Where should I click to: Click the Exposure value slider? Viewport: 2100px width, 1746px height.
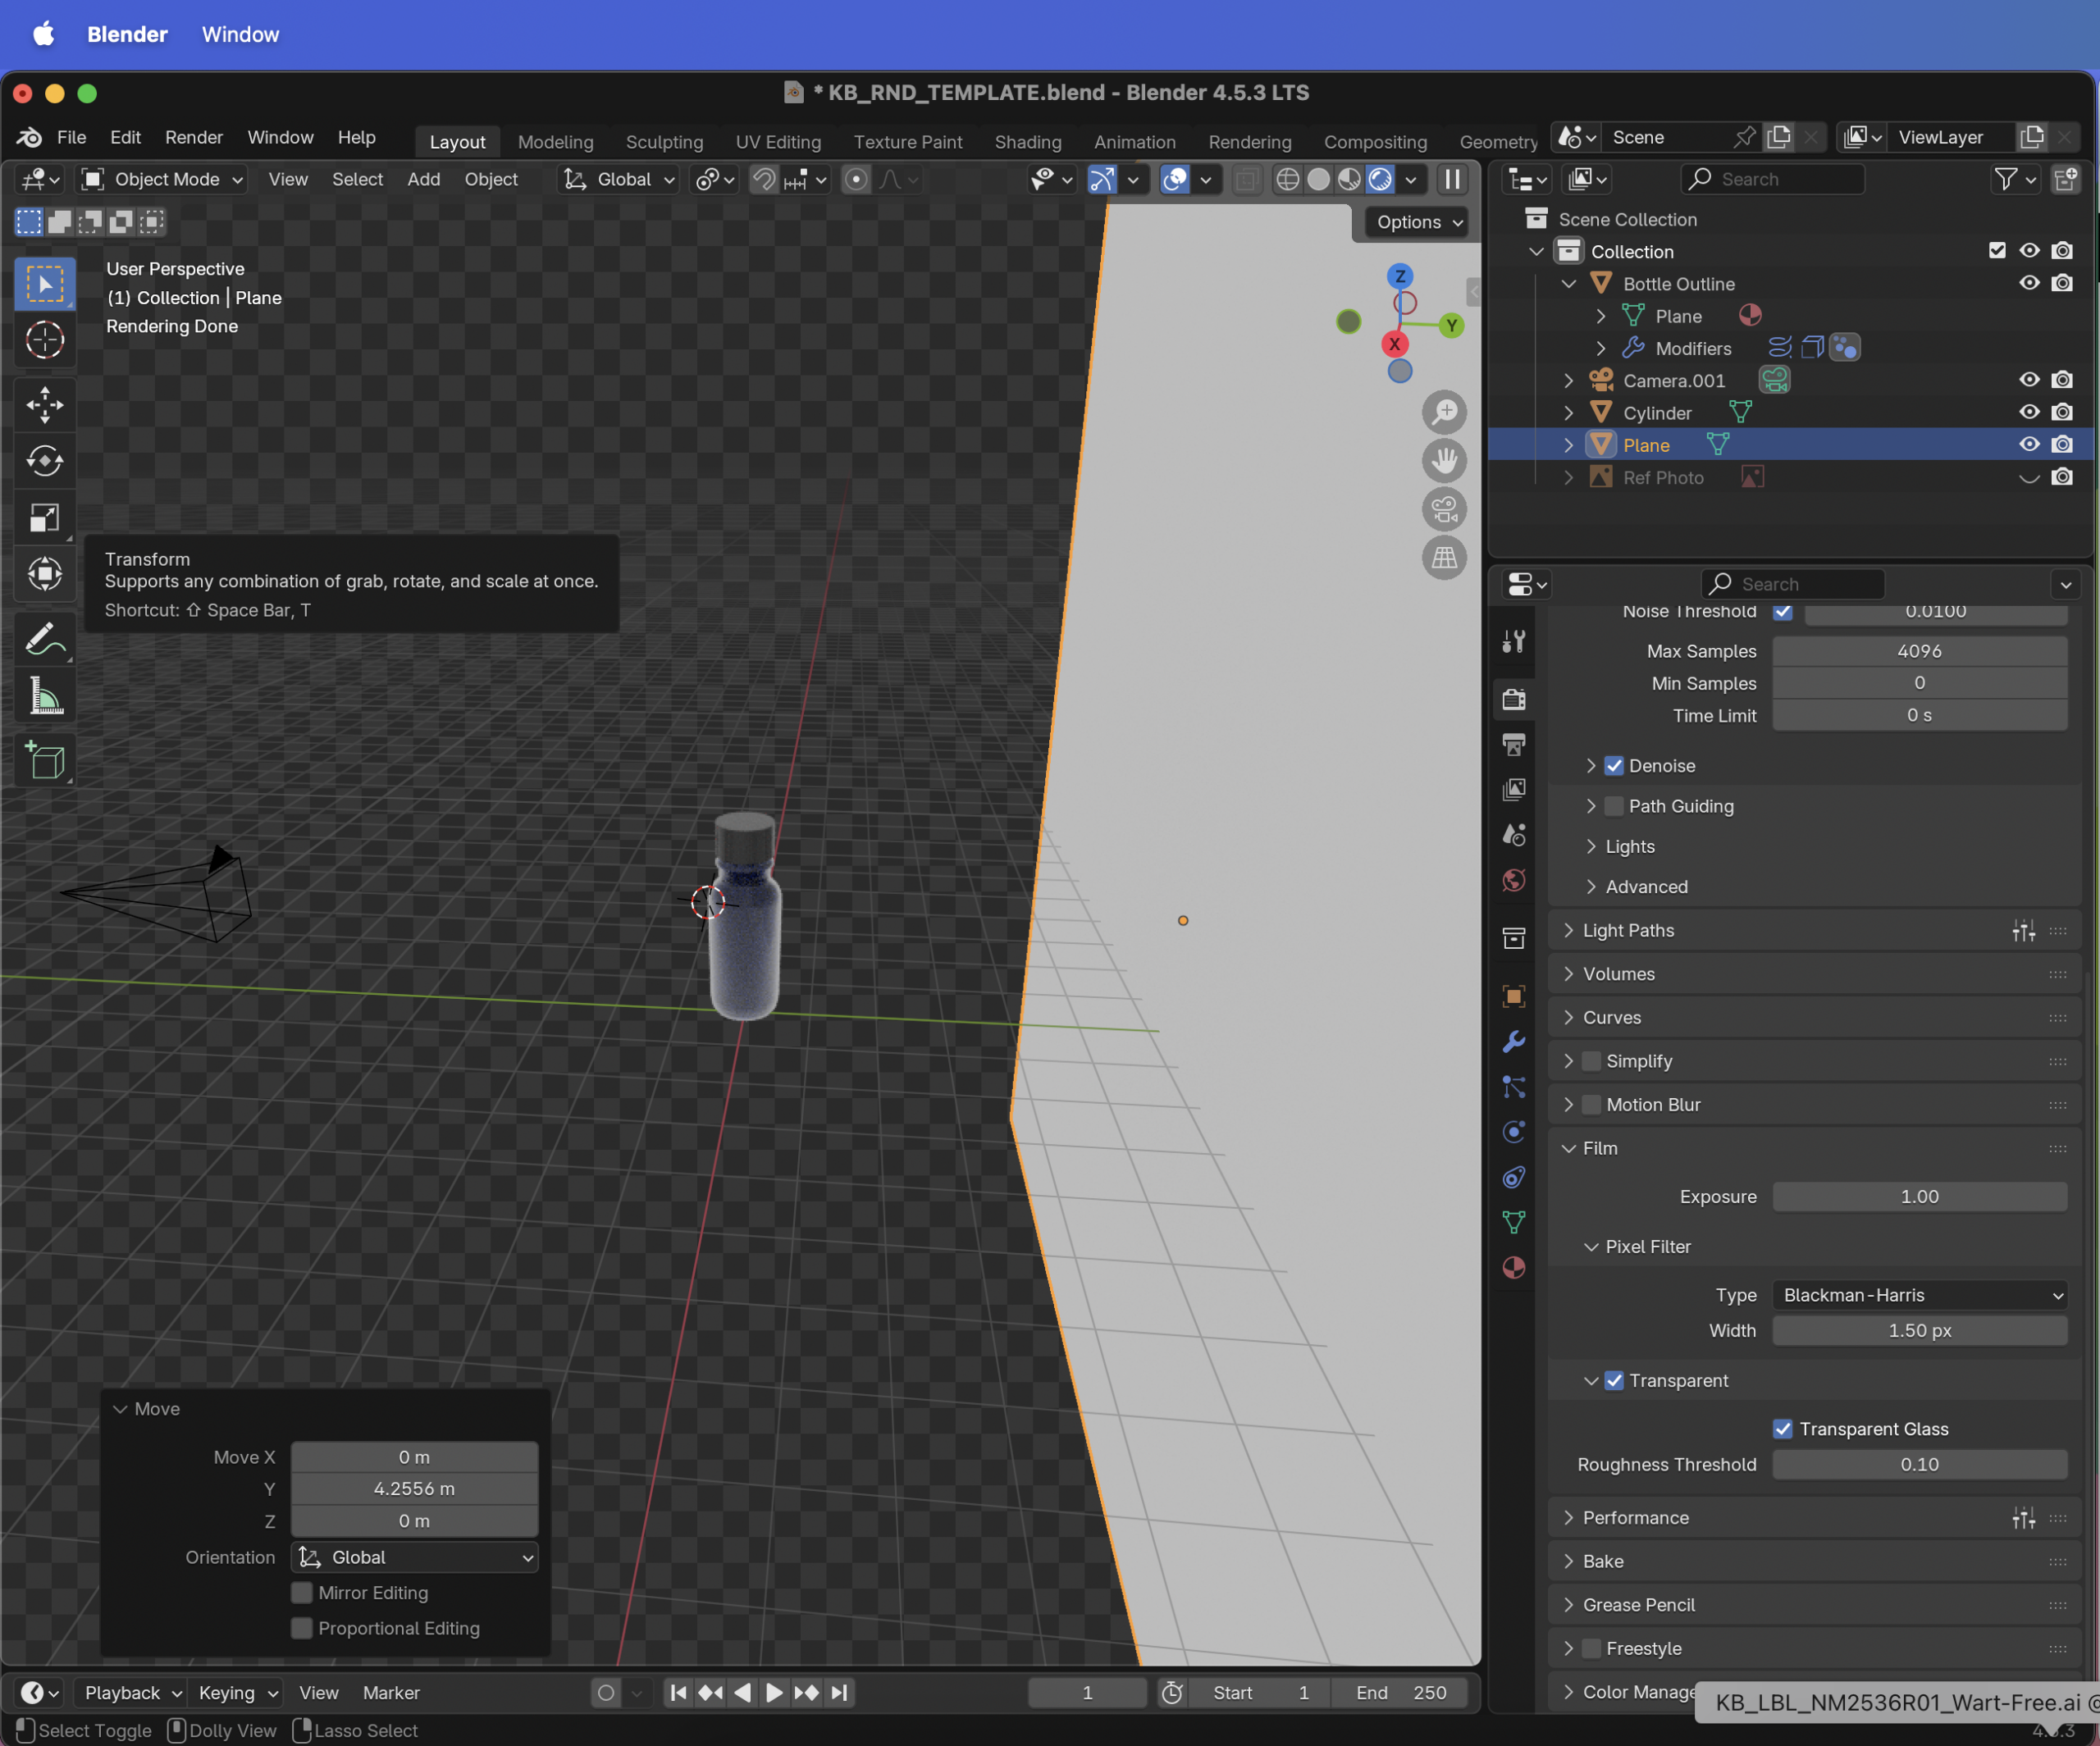(x=1920, y=1197)
